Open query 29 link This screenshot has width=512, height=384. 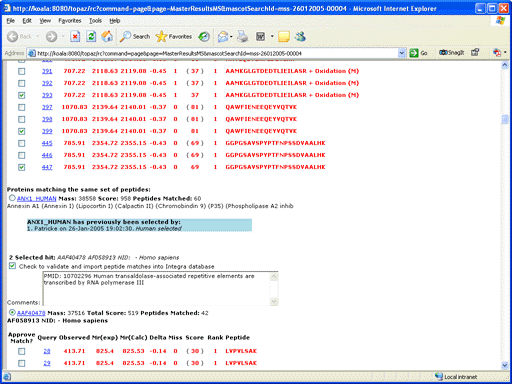(47, 363)
